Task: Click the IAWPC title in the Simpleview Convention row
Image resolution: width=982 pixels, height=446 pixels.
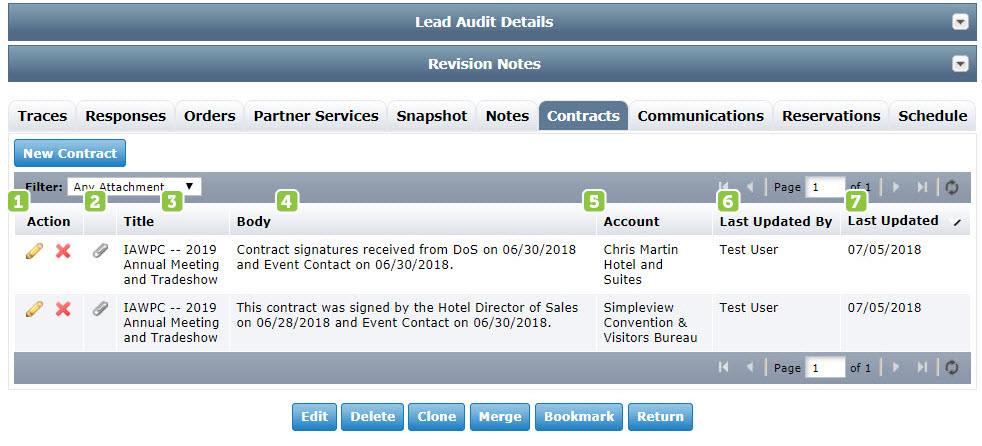Action: coord(172,323)
